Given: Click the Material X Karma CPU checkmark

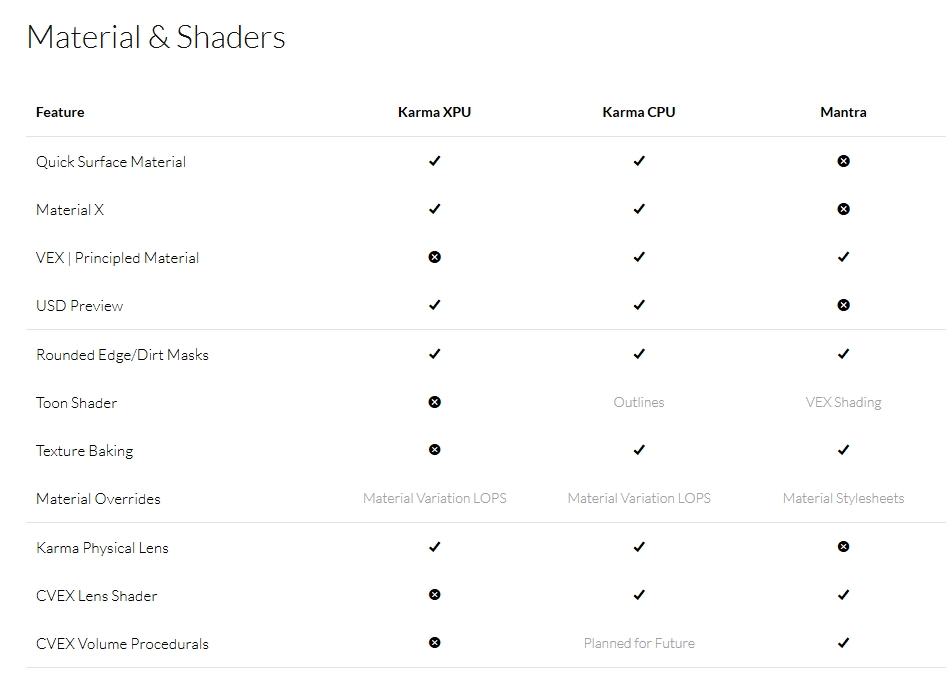Looking at the screenshot, I should coord(639,209).
